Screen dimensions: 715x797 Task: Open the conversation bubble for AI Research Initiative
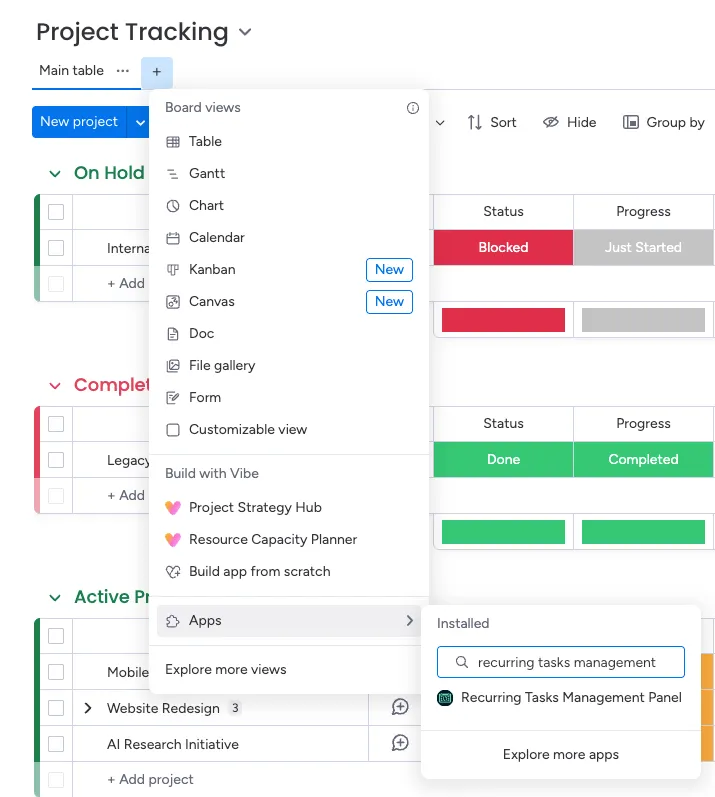point(400,743)
